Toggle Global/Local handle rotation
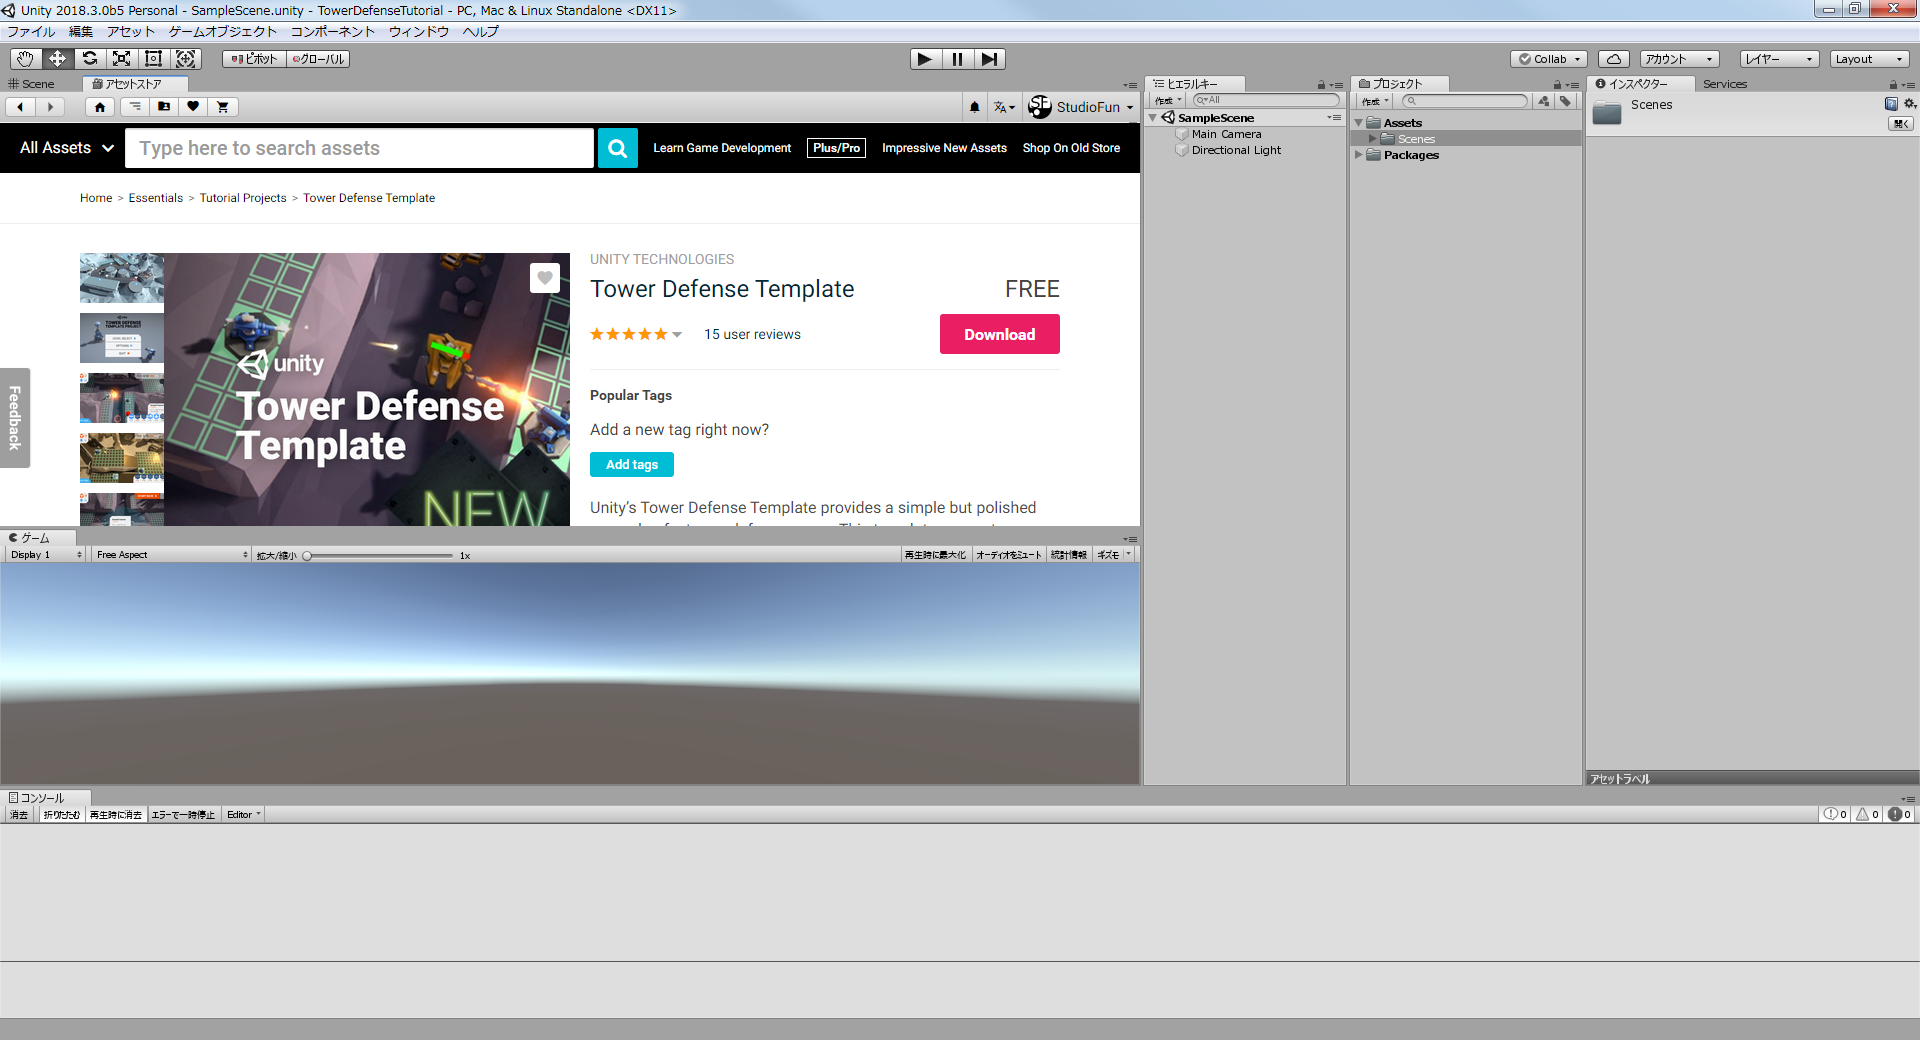Screen dimensions: 1920x1040 [x=318, y=59]
